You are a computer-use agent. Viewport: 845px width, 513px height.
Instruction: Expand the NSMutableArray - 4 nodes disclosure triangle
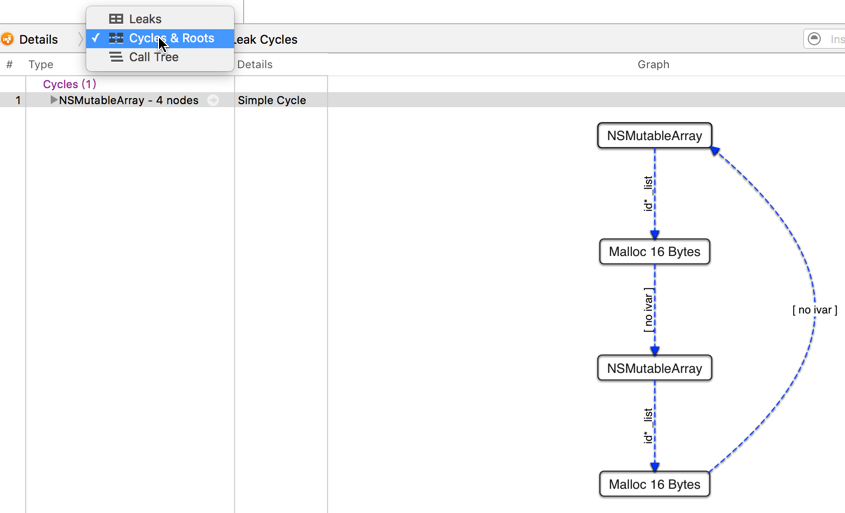click(54, 100)
